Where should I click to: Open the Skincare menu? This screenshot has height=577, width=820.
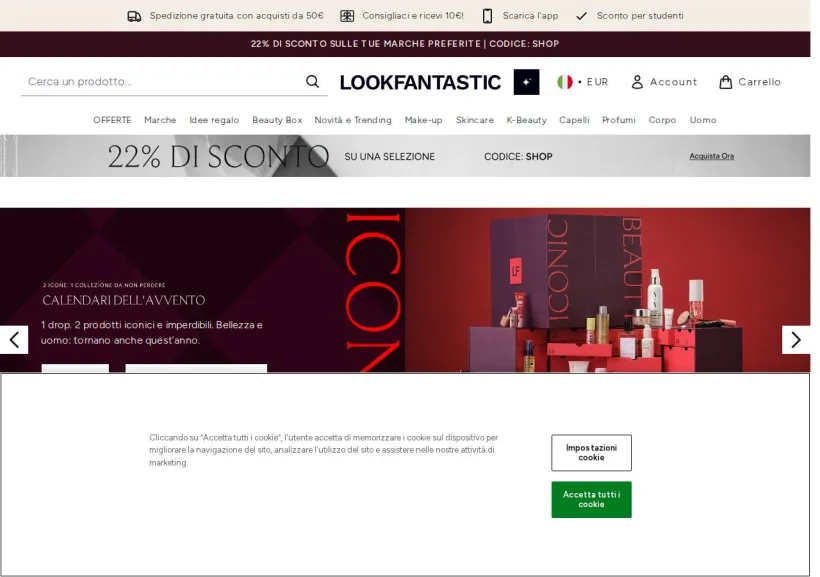(475, 120)
